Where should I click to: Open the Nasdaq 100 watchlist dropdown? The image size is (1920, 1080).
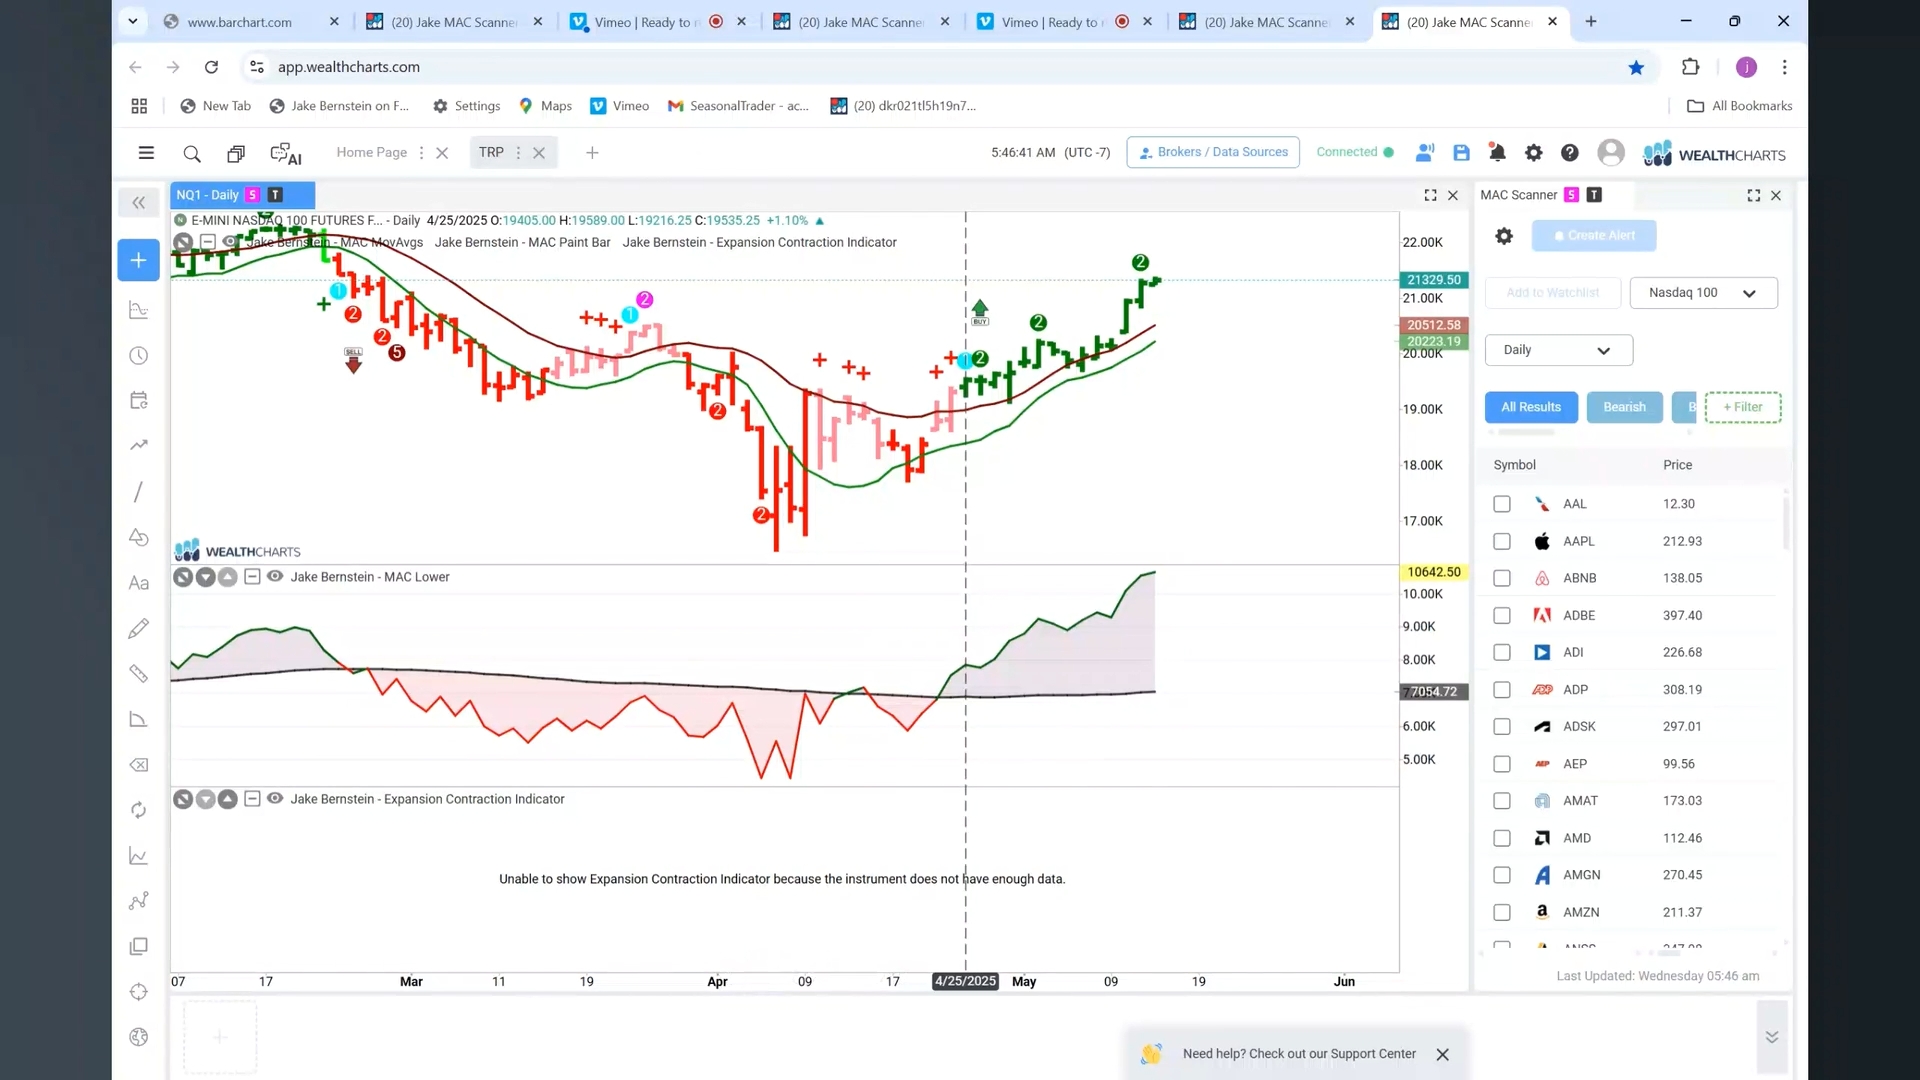(x=1703, y=293)
